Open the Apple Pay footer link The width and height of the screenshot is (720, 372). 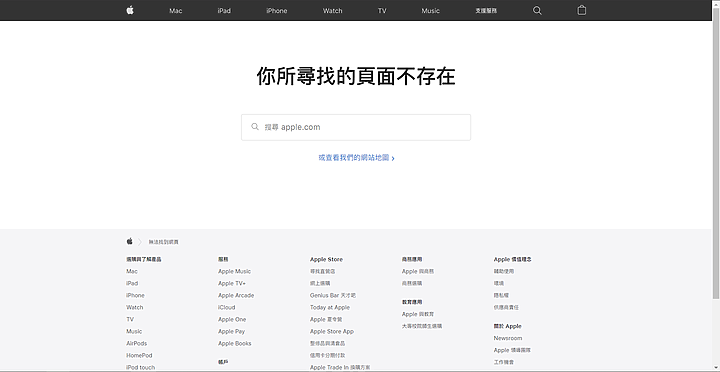[231, 331]
